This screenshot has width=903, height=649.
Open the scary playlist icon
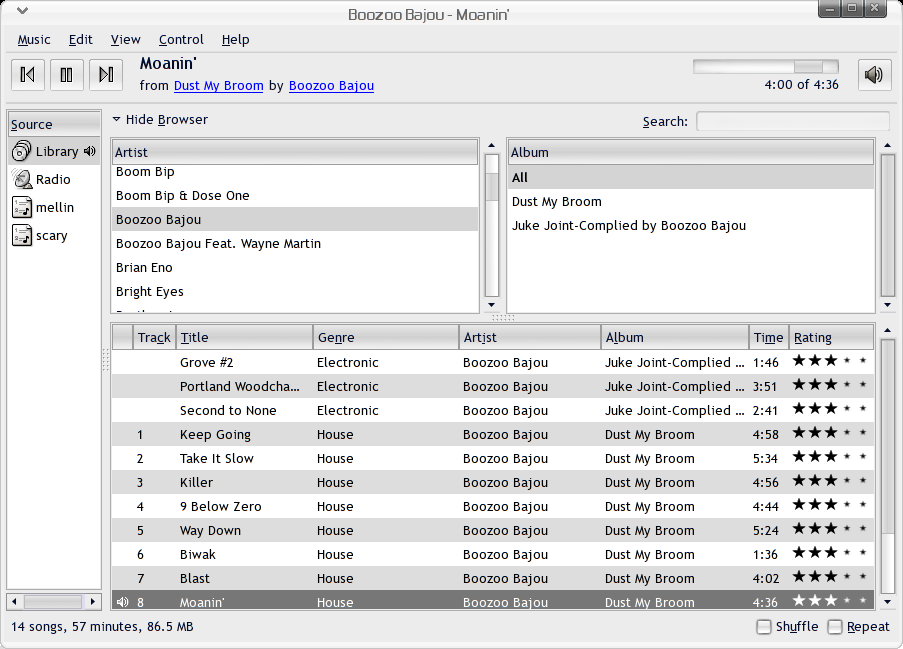pyautogui.click(x=22, y=236)
